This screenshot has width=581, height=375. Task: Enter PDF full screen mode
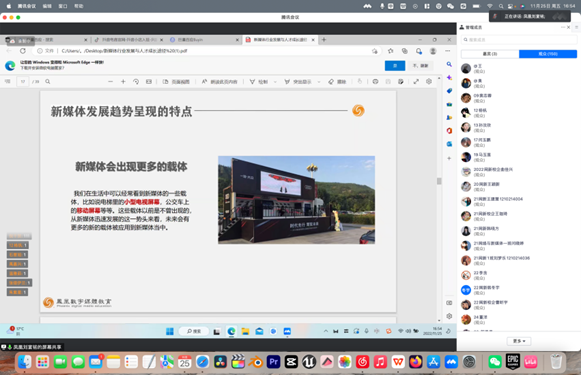tap(416, 82)
